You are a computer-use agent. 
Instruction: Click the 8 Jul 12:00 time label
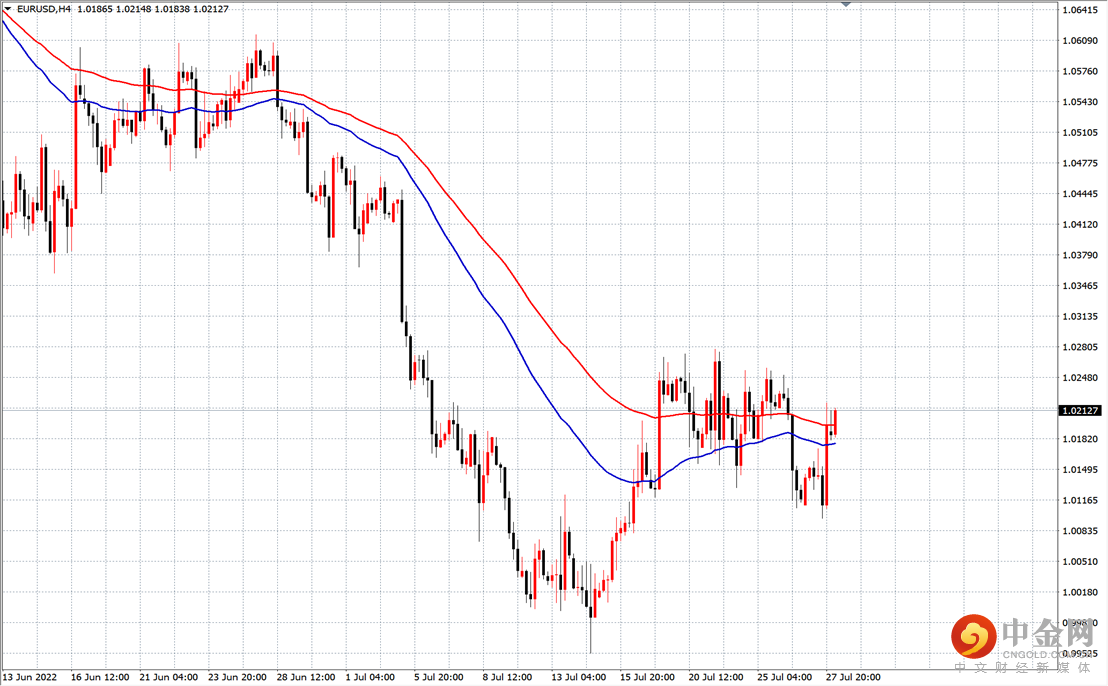click(x=507, y=677)
